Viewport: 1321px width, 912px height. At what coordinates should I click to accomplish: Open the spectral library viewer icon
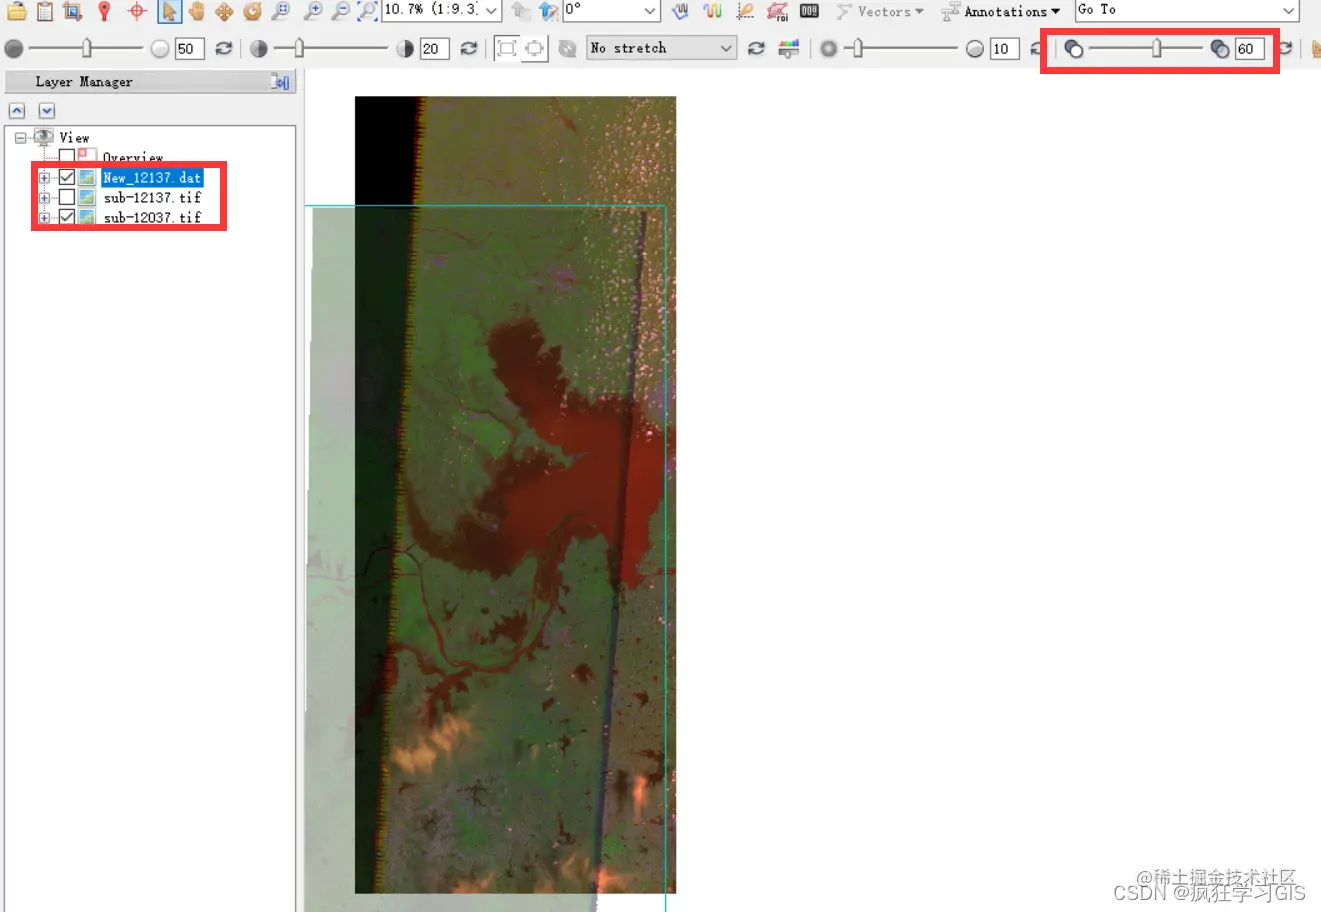point(713,11)
